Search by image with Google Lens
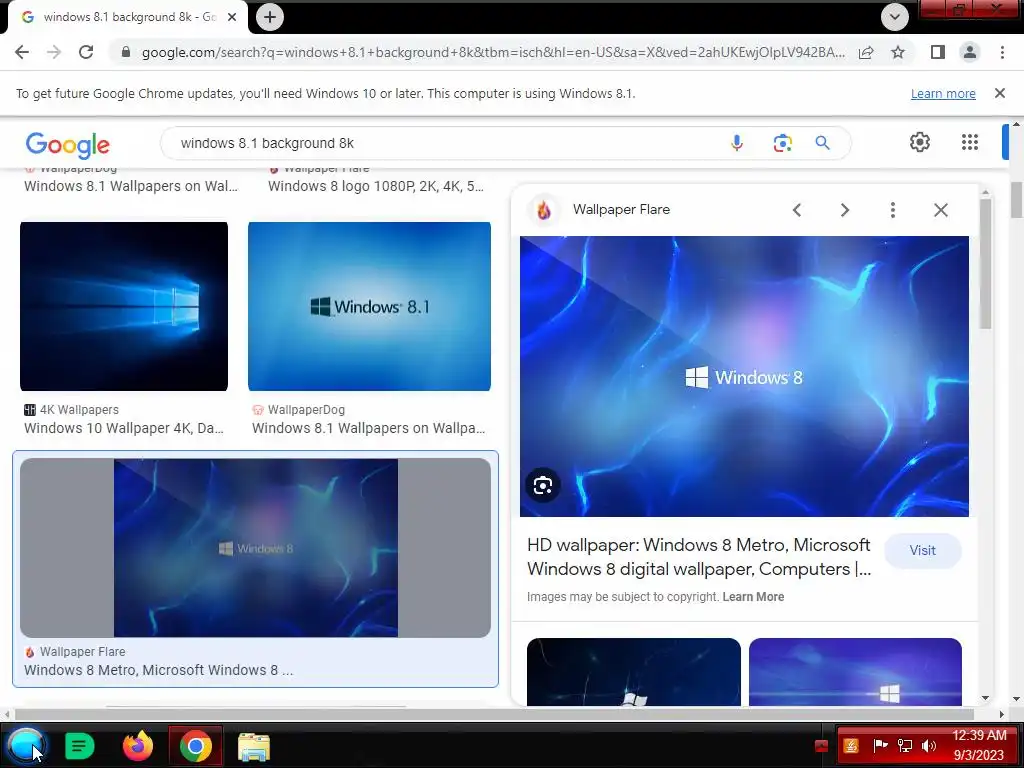 point(782,143)
